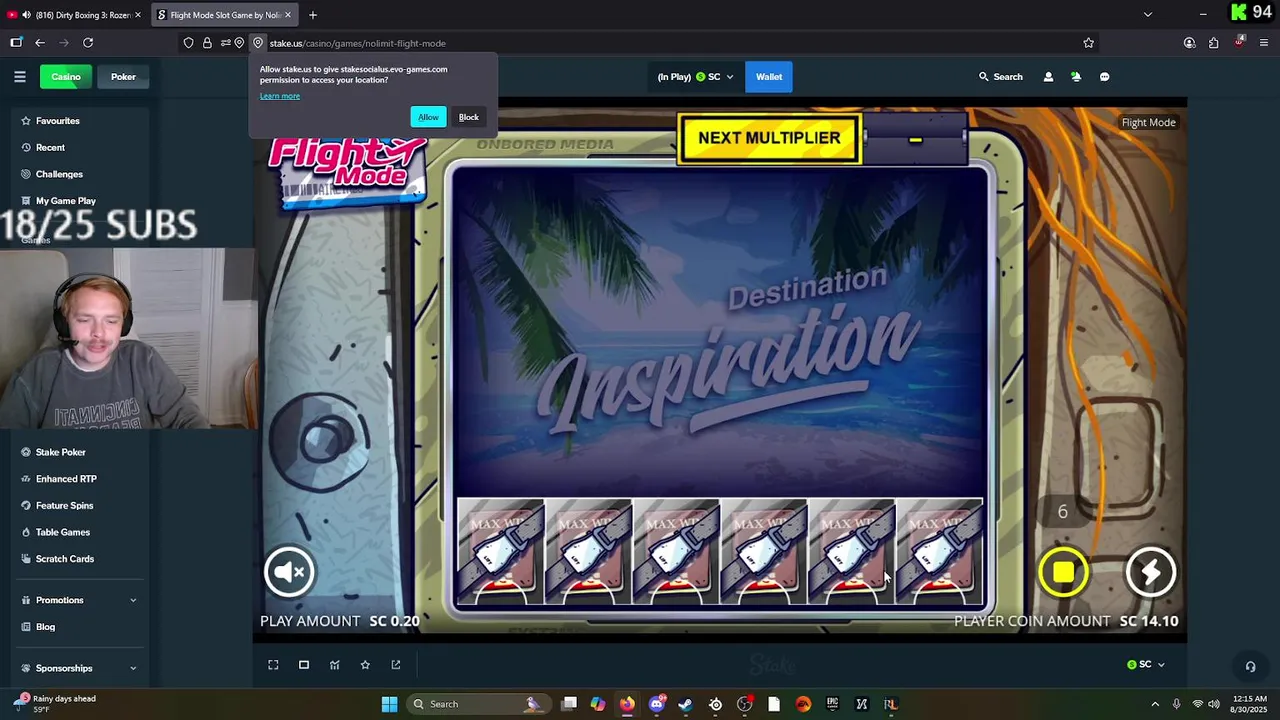Open the Firefox application menu

[x=1264, y=43]
